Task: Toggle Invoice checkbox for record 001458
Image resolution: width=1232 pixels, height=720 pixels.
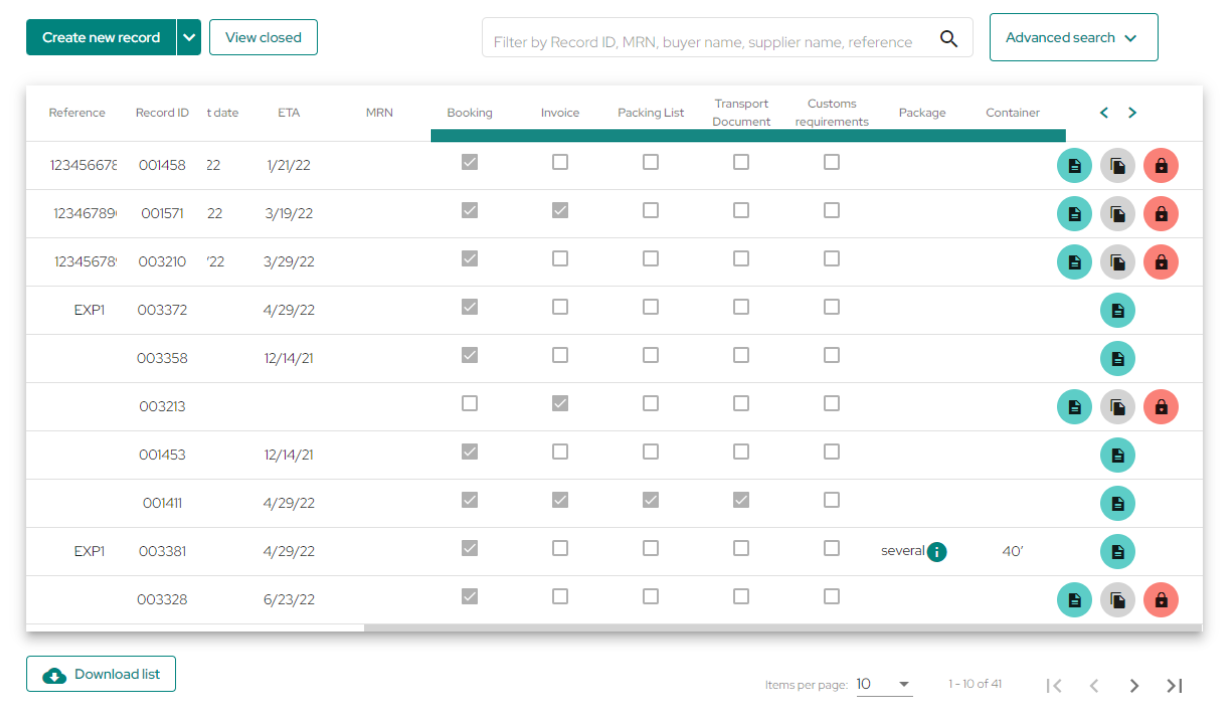Action: click(560, 162)
